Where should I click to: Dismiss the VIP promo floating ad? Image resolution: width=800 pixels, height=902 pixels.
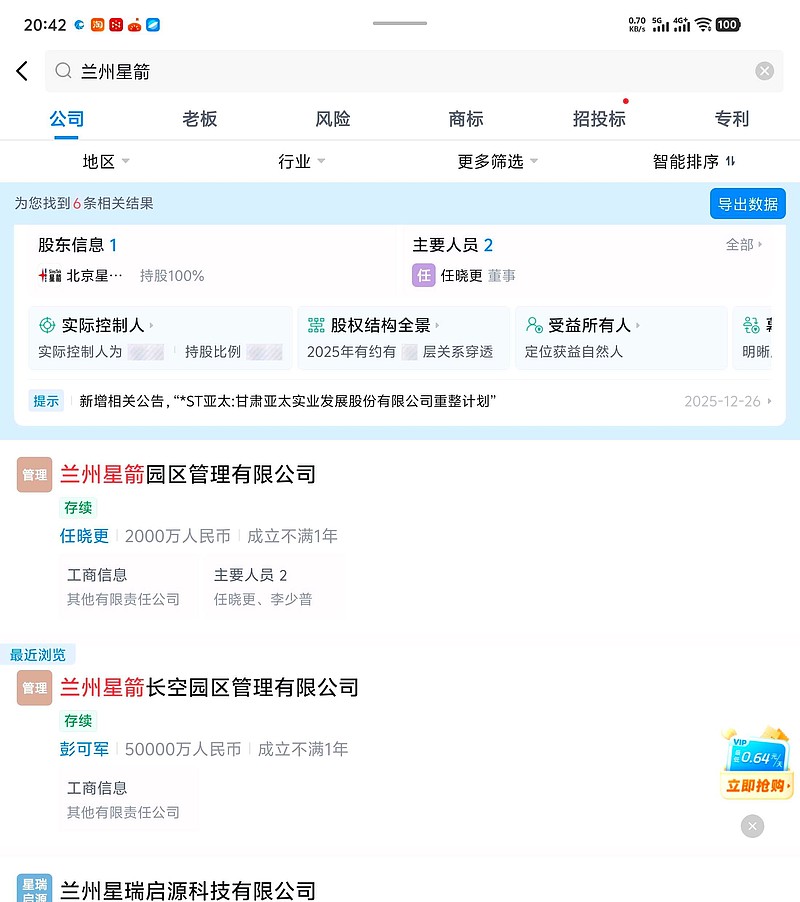point(752,826)
